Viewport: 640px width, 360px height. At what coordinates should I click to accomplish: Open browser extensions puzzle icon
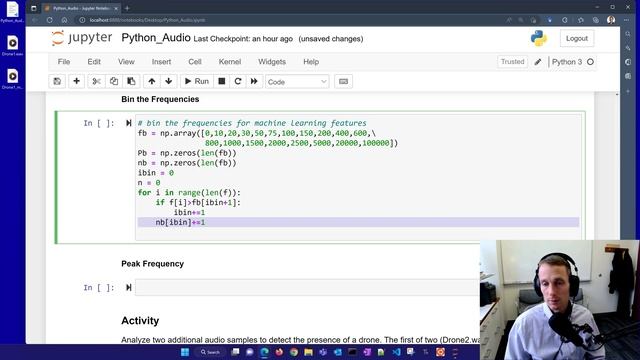pos(565,20)
